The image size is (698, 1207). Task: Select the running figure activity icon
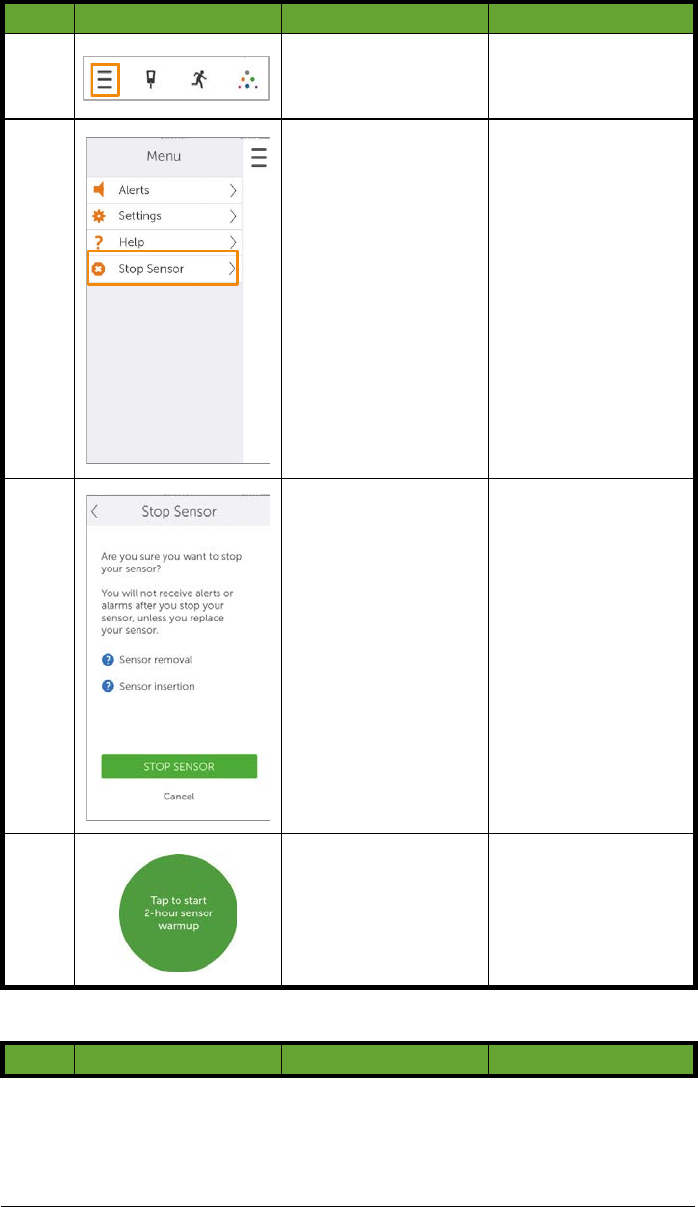[x=199, y=79]
